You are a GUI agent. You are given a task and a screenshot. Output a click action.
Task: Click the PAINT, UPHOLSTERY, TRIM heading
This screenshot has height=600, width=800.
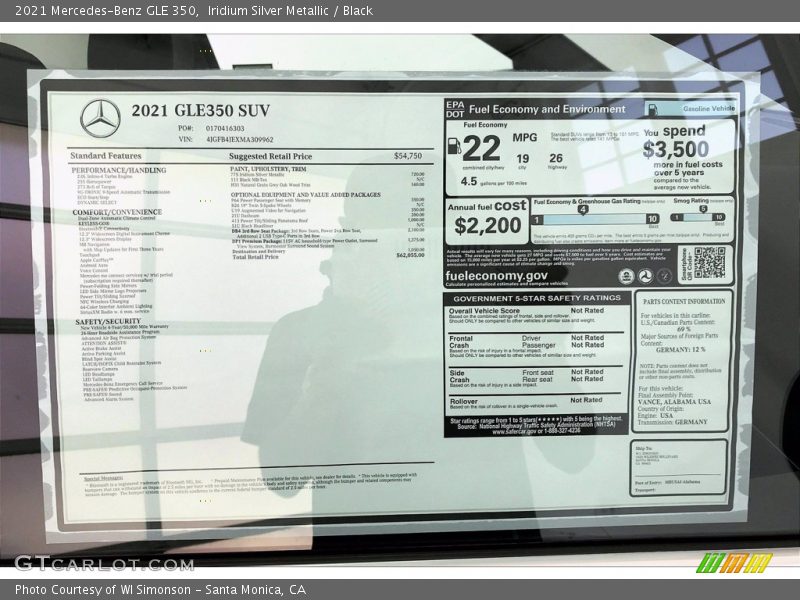268,169
